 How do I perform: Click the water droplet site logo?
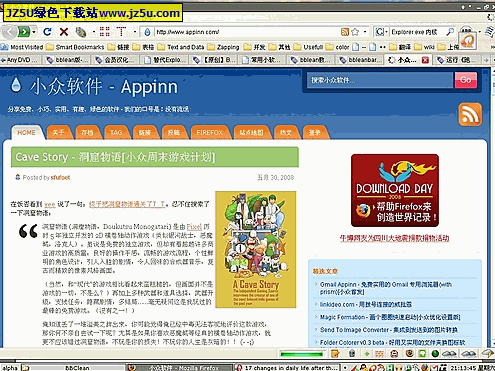tap(16, 85)
